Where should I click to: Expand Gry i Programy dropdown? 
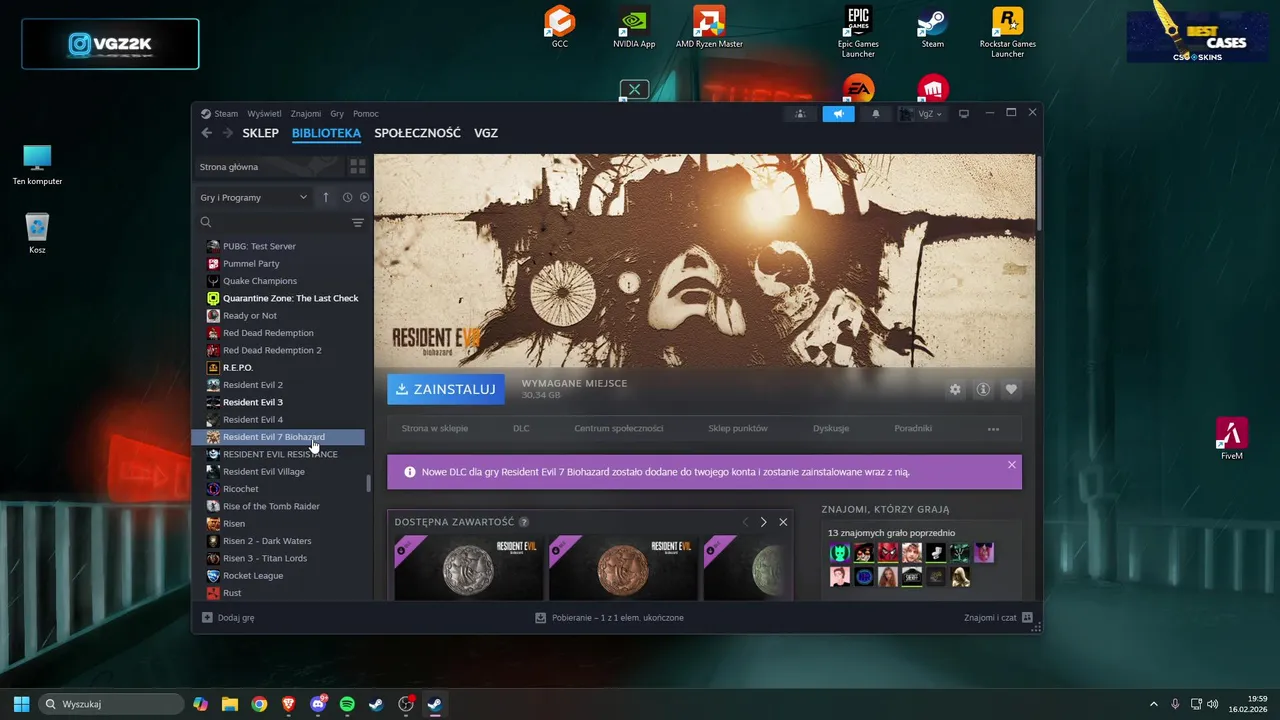tap(254, 197)
